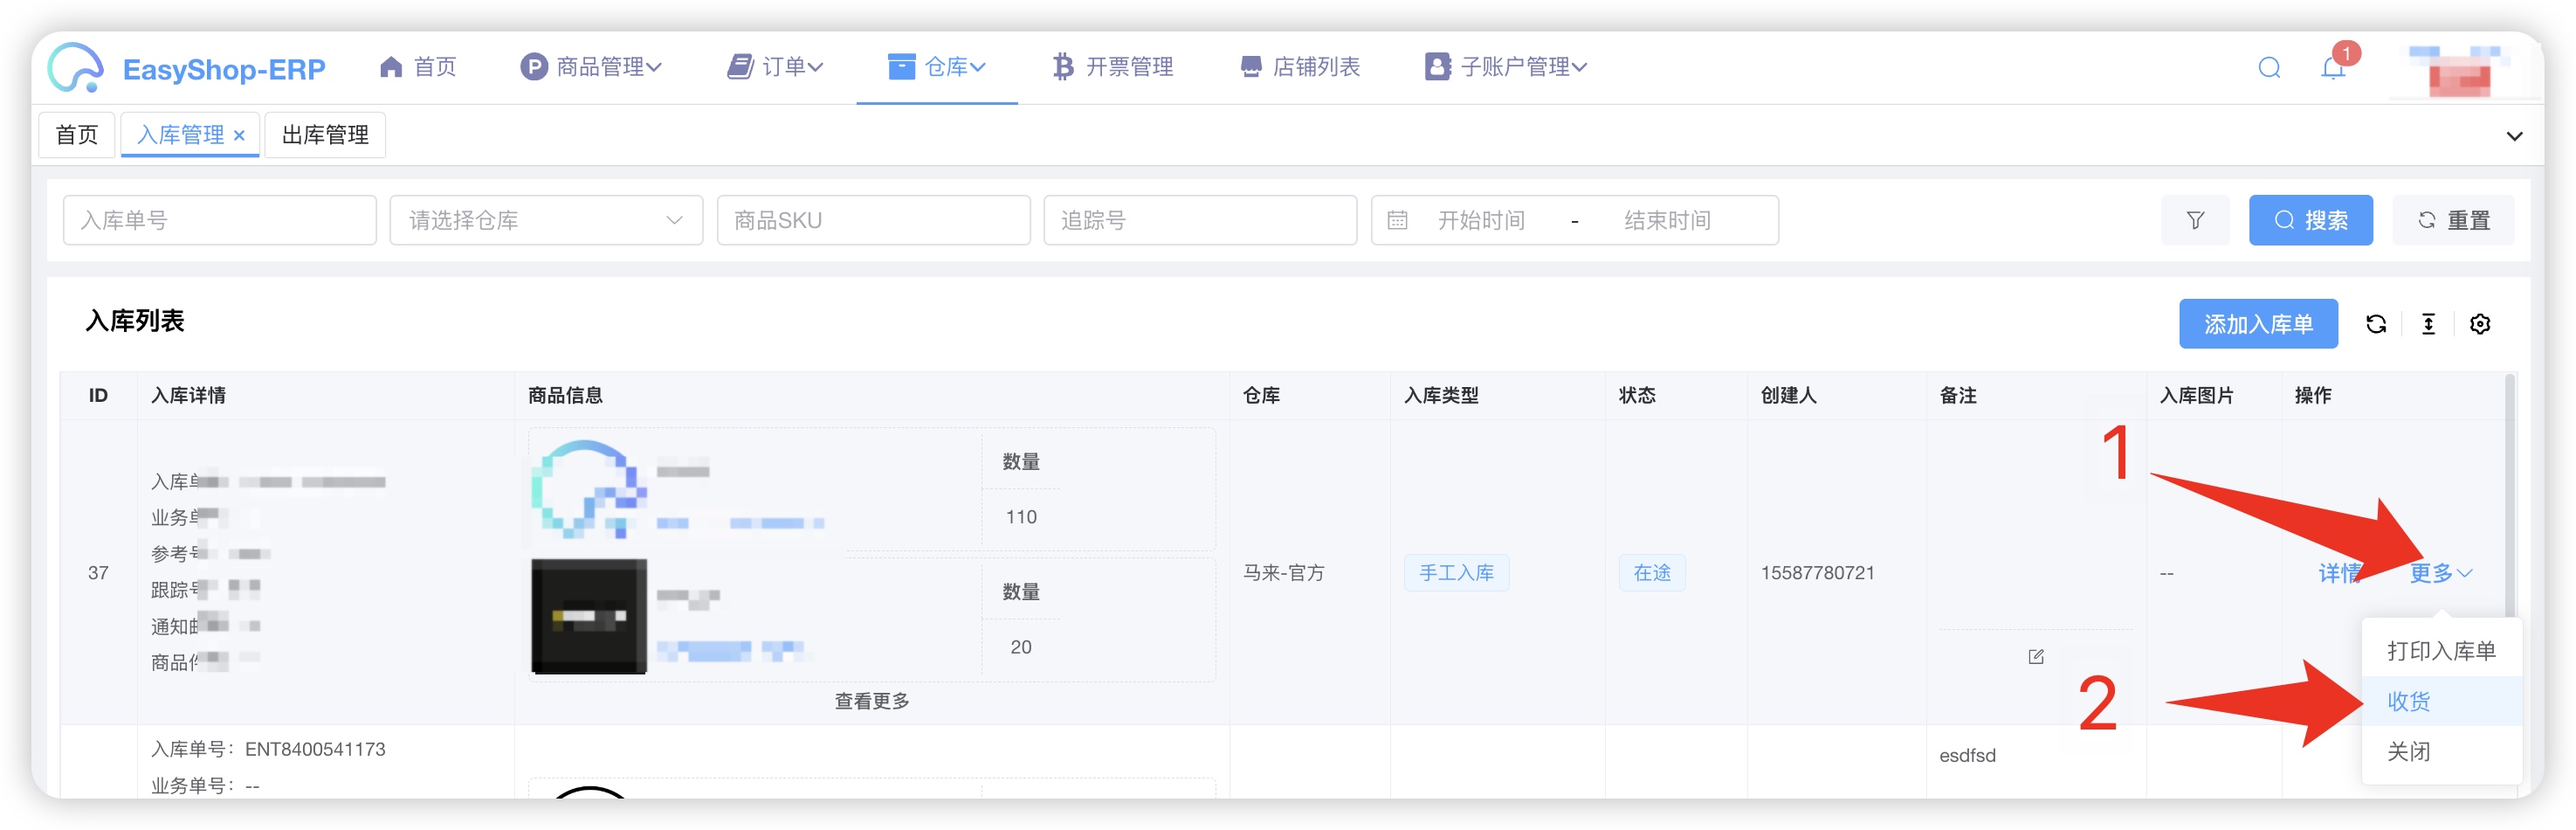Open the column settings gear icon
The image size is (2576, 830).
[x=2480, y=324]
